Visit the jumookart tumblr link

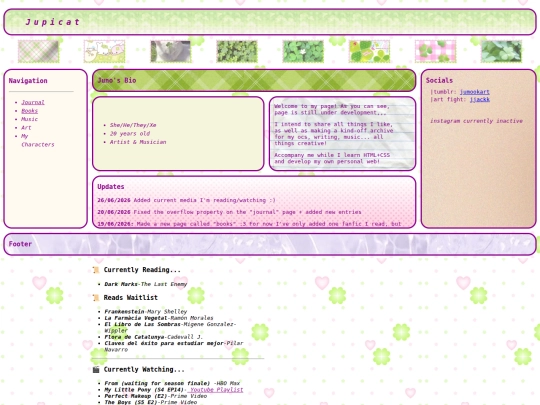475,92
